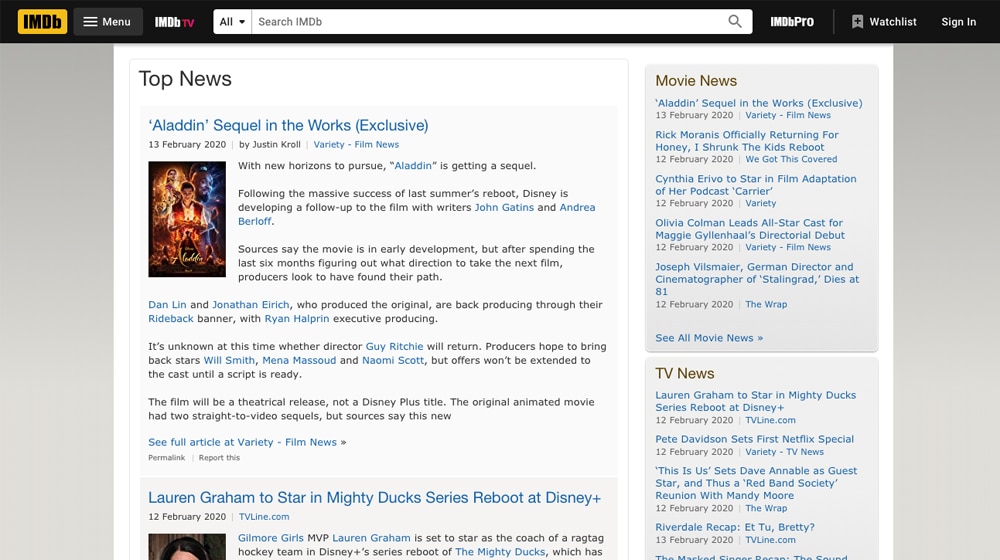Open the hamburger Menu button
The height and width of the screenshot is (560, 1000).
(107, 22)
